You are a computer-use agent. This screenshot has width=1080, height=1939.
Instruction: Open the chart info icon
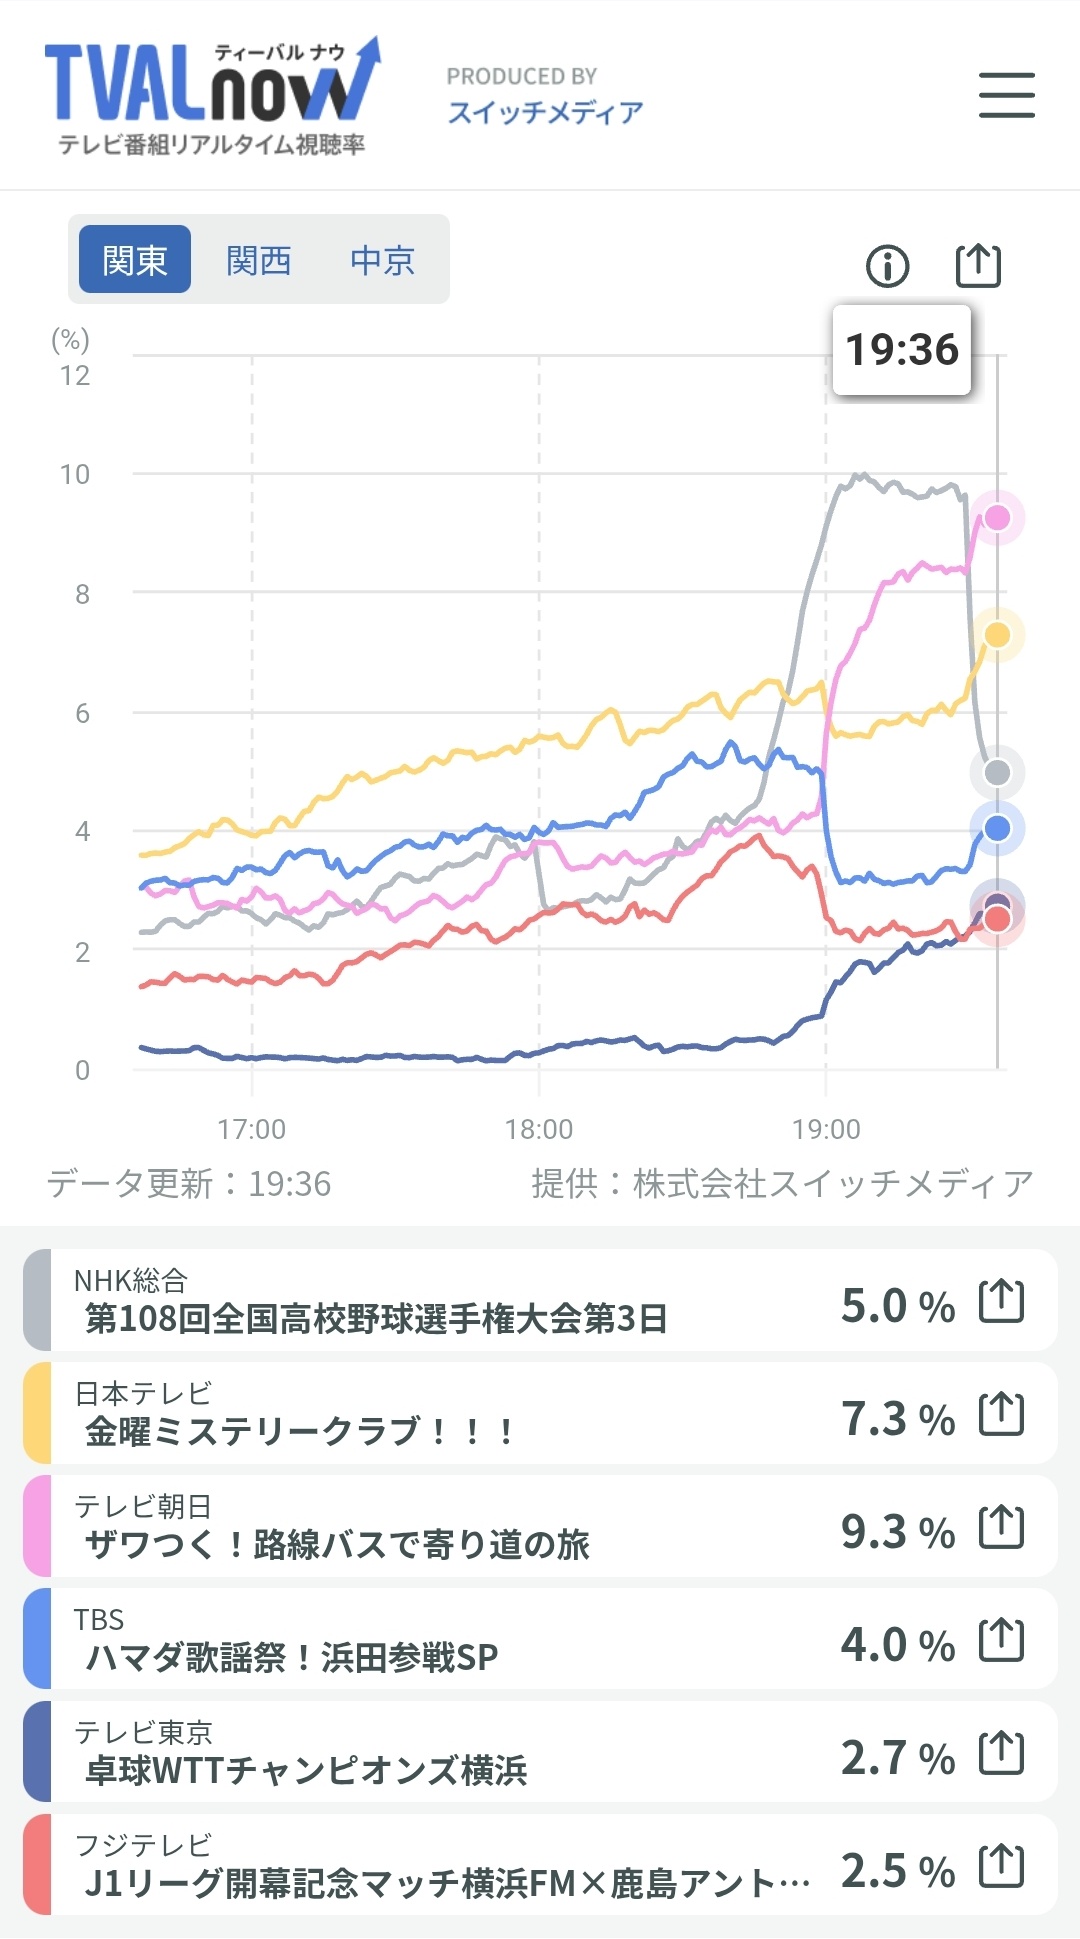[887, 266]
